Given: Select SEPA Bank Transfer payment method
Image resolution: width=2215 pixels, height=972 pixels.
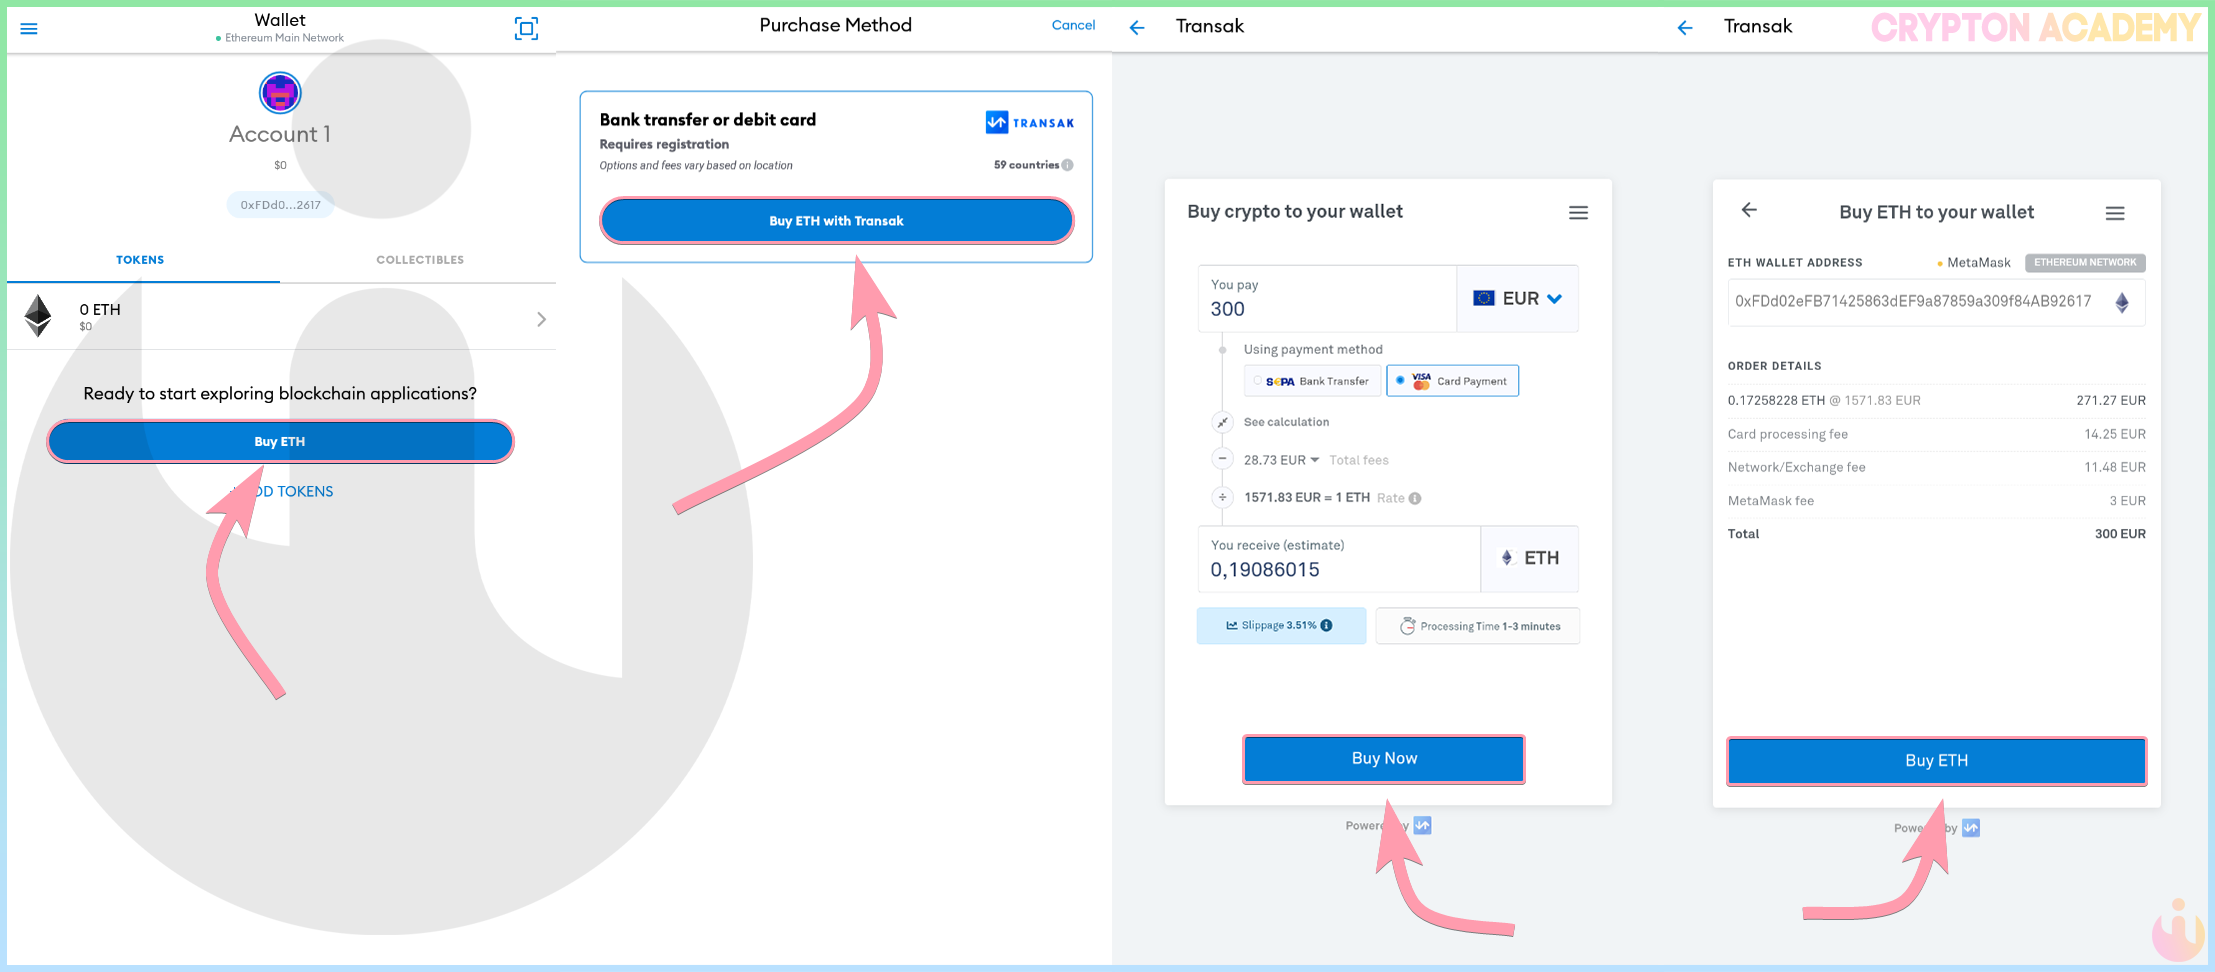Looking at the screenshot, I should [x=1312, y=381].
